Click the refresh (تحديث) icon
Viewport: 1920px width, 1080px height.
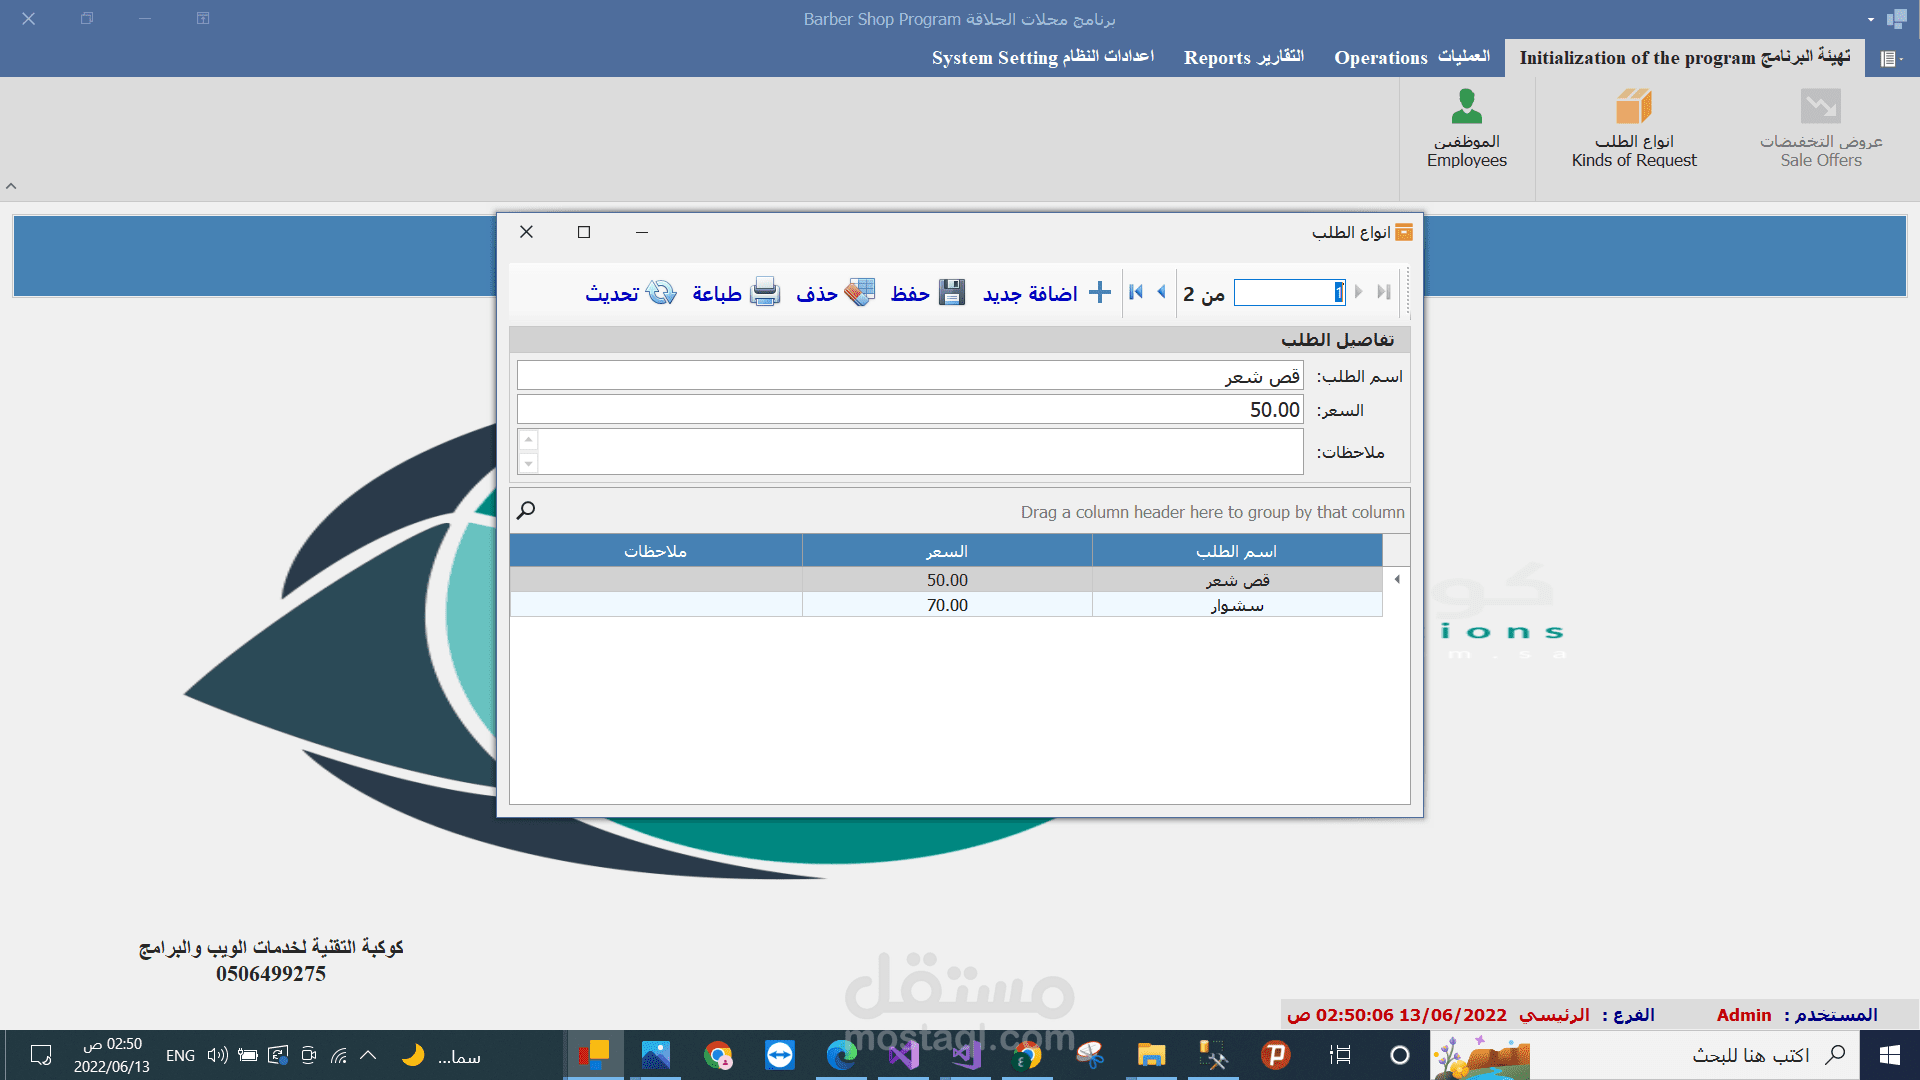coord(661,292)
